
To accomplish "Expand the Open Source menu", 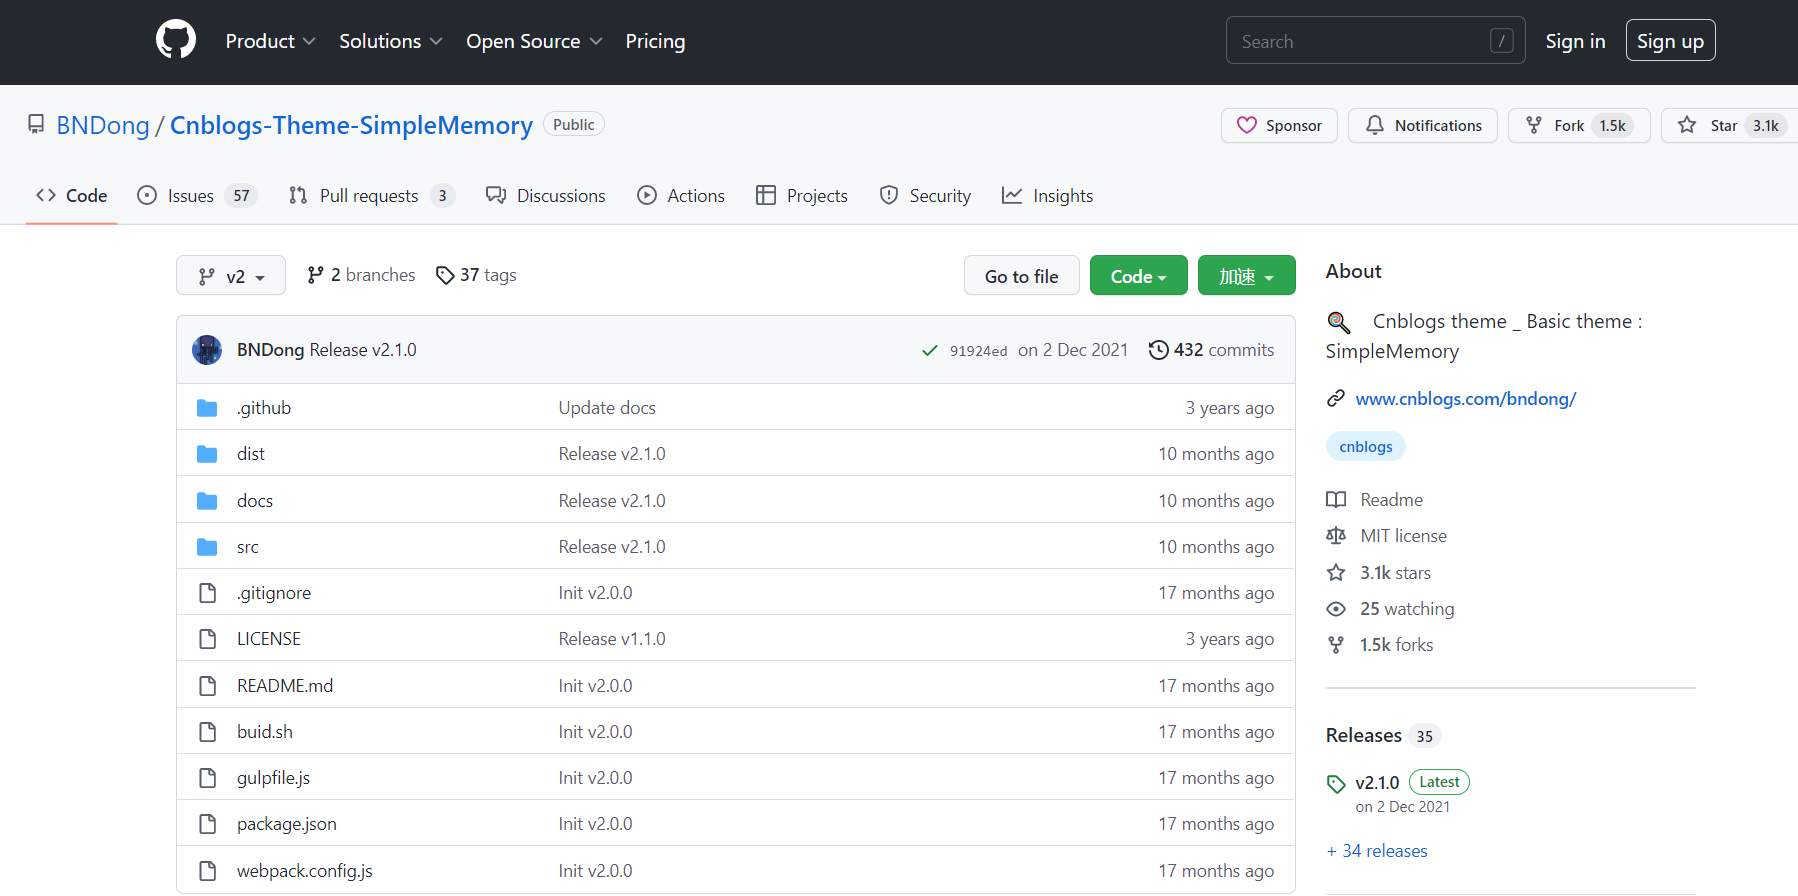I will [534, 41].
